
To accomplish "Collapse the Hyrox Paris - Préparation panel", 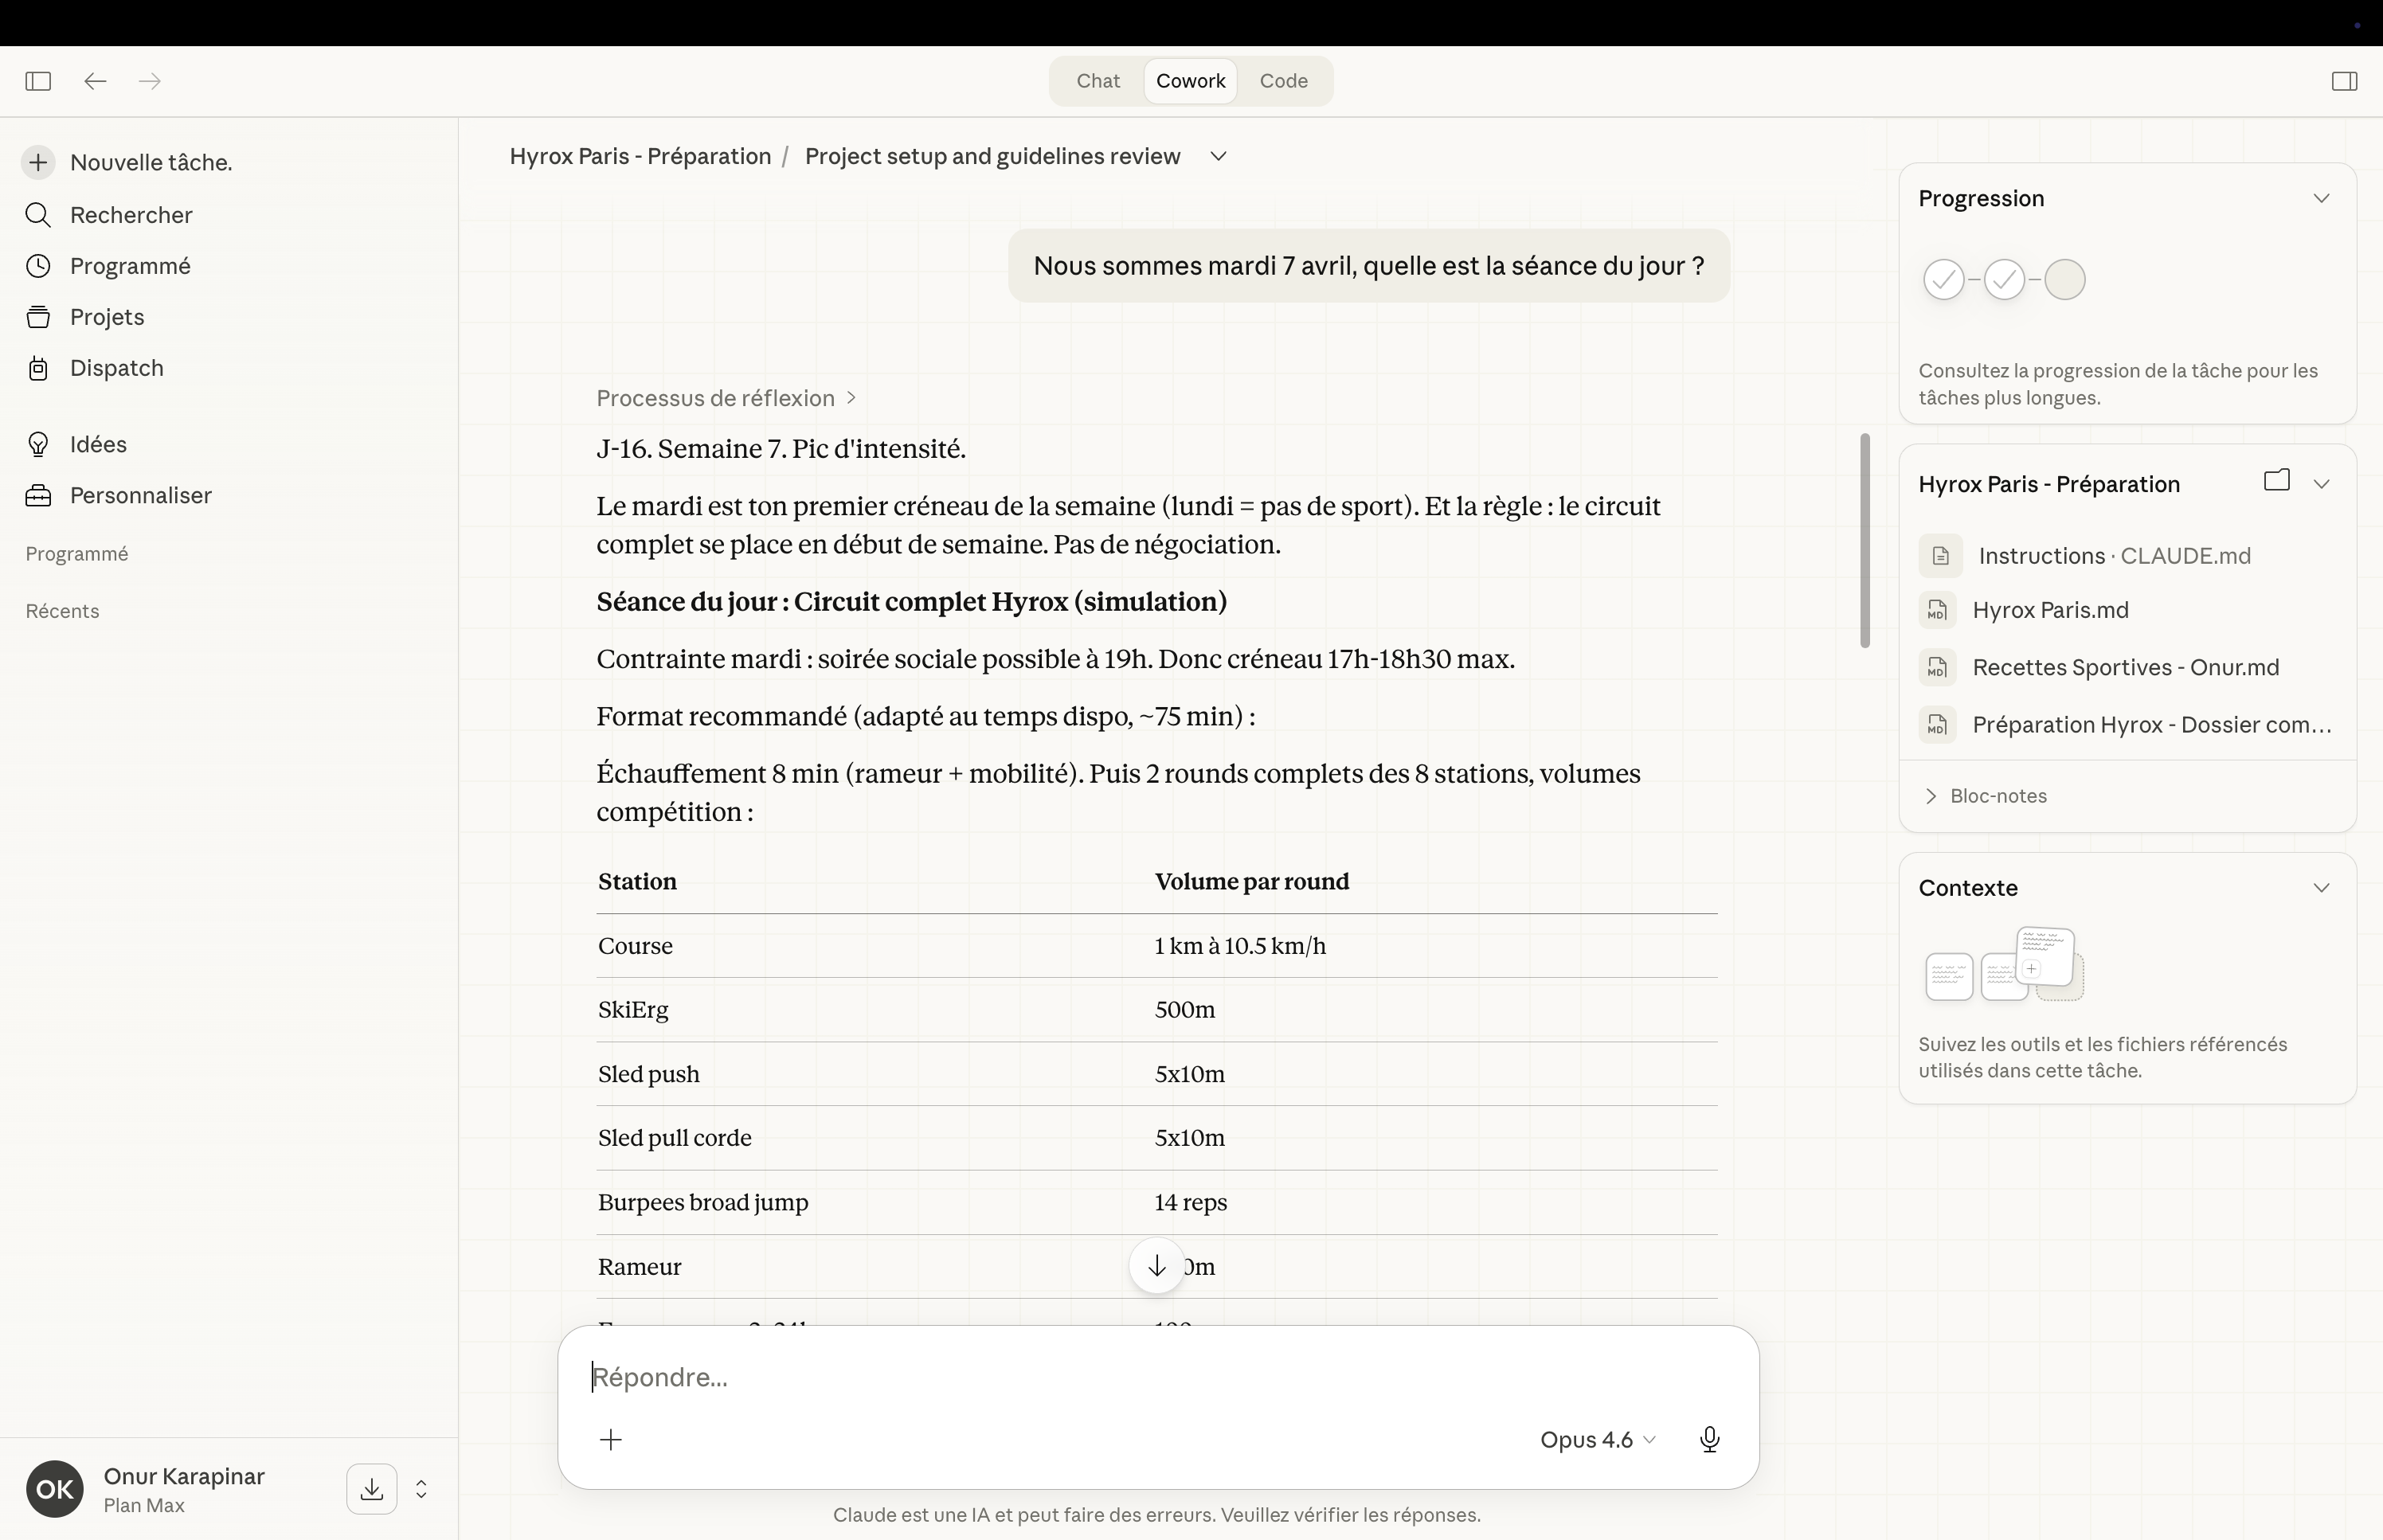I will pyautogui.click(x=2321, y=484).
